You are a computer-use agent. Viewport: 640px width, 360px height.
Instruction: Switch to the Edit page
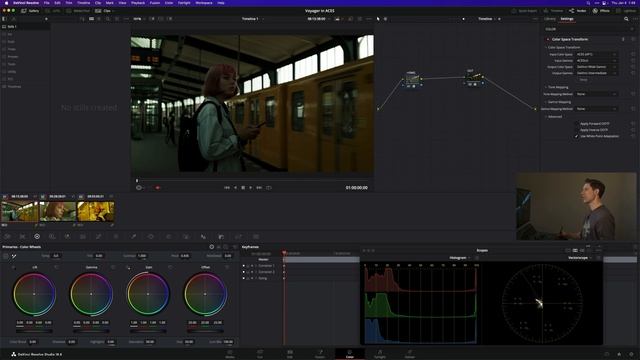[289, 354]
